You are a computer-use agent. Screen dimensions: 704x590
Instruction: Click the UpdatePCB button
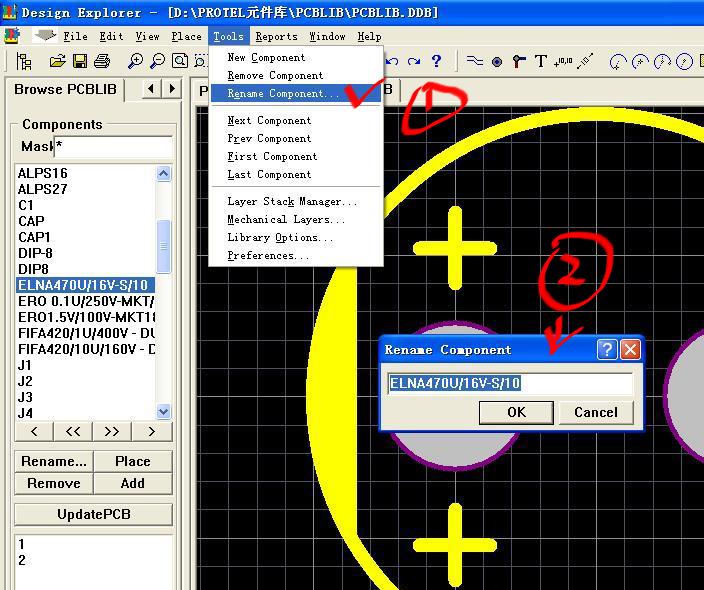[x=94, y=514]
